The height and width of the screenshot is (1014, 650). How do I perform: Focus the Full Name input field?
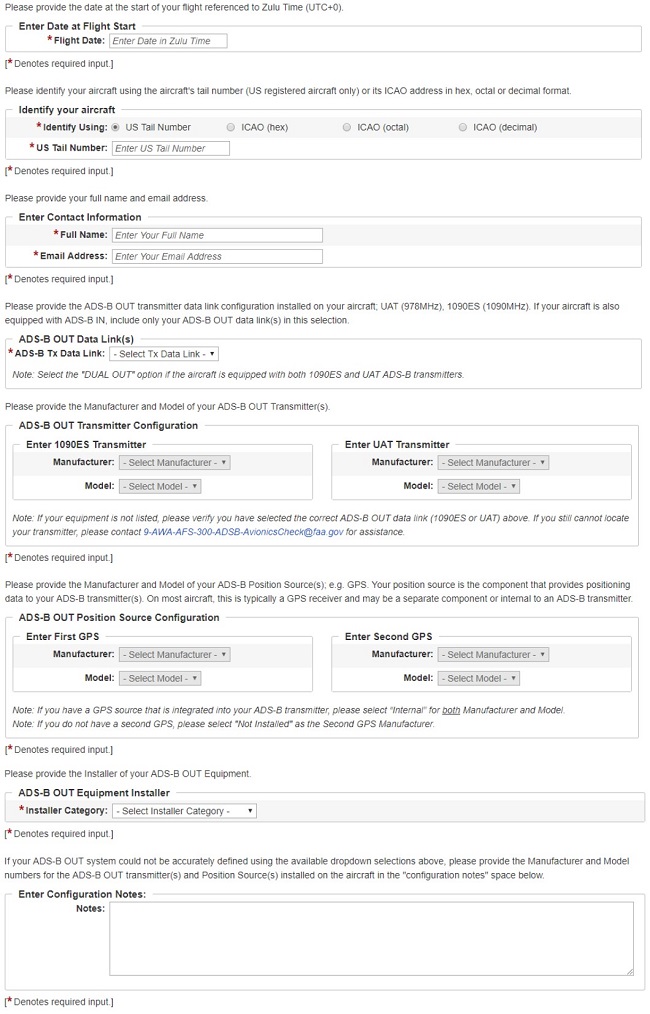[x=217, y=235]
